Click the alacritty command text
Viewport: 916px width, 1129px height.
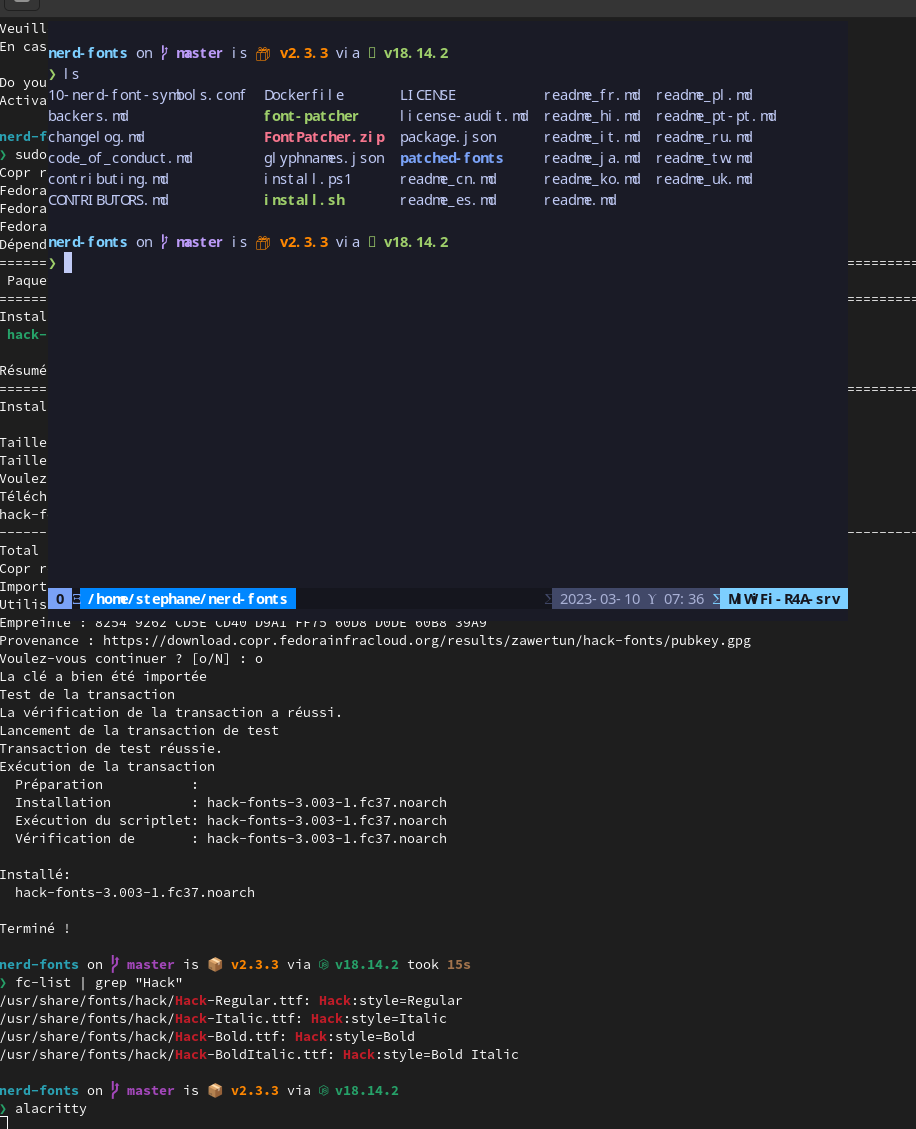pyautogui.click(x=50, y=1109)
